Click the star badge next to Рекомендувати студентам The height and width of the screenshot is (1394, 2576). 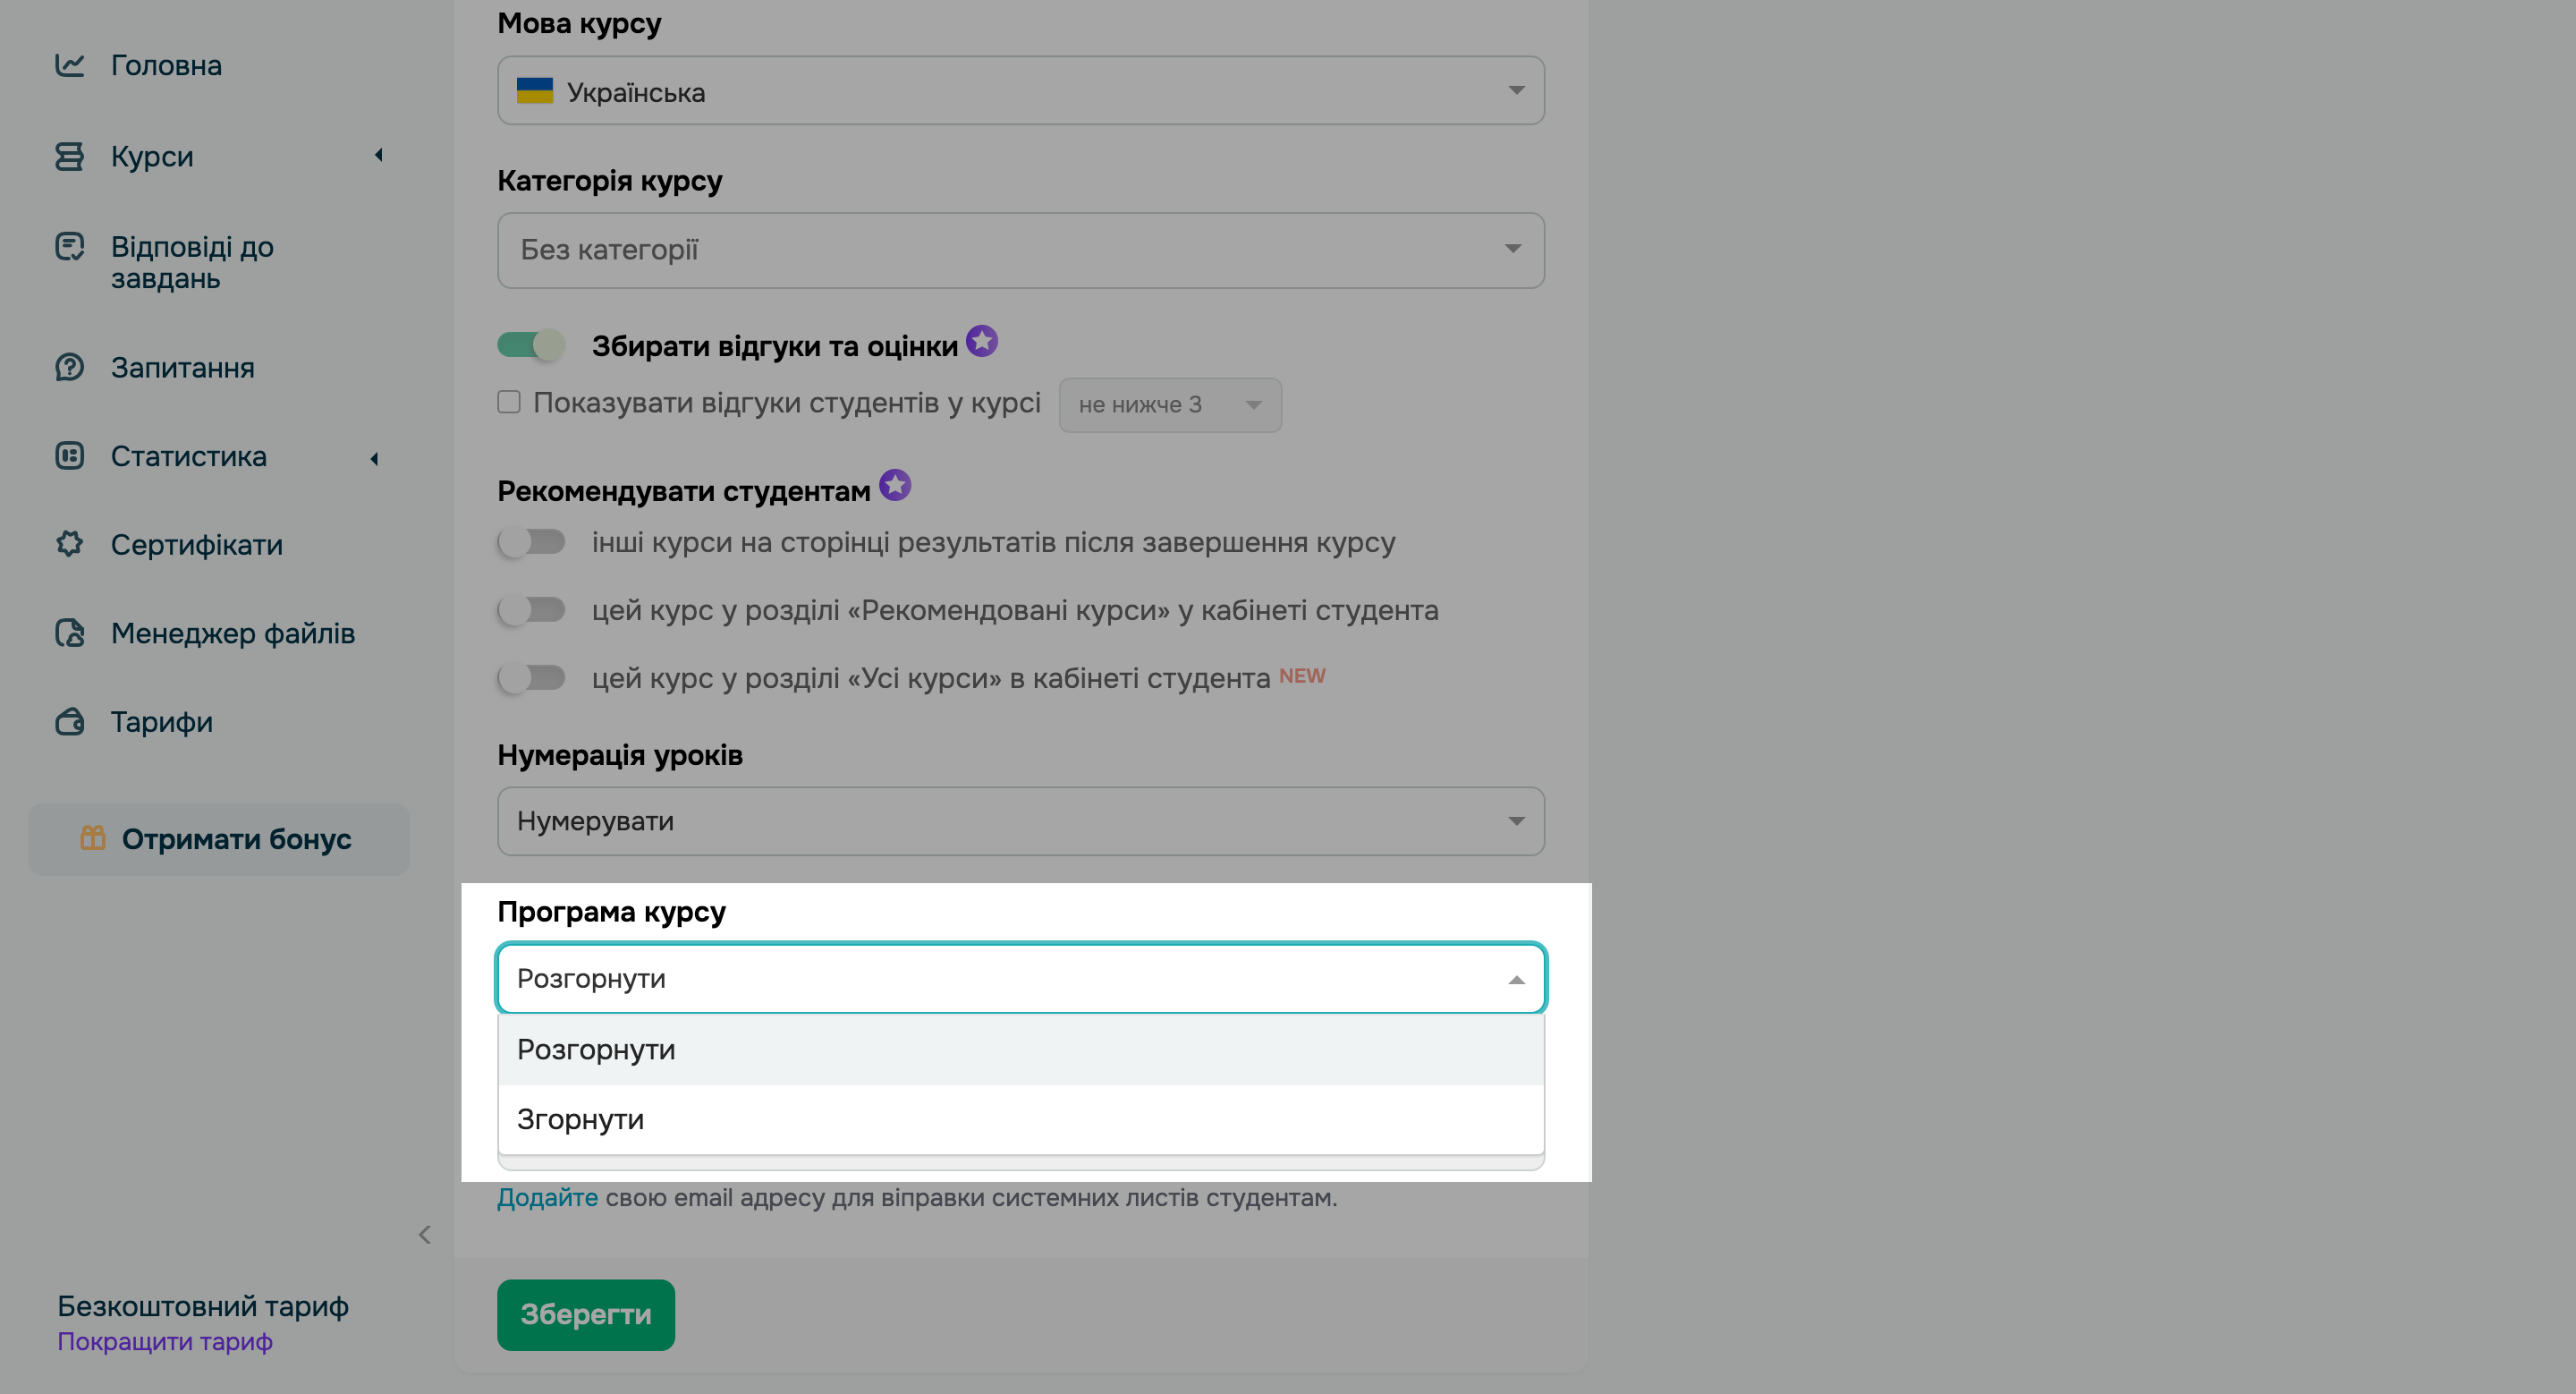point(895,486)
